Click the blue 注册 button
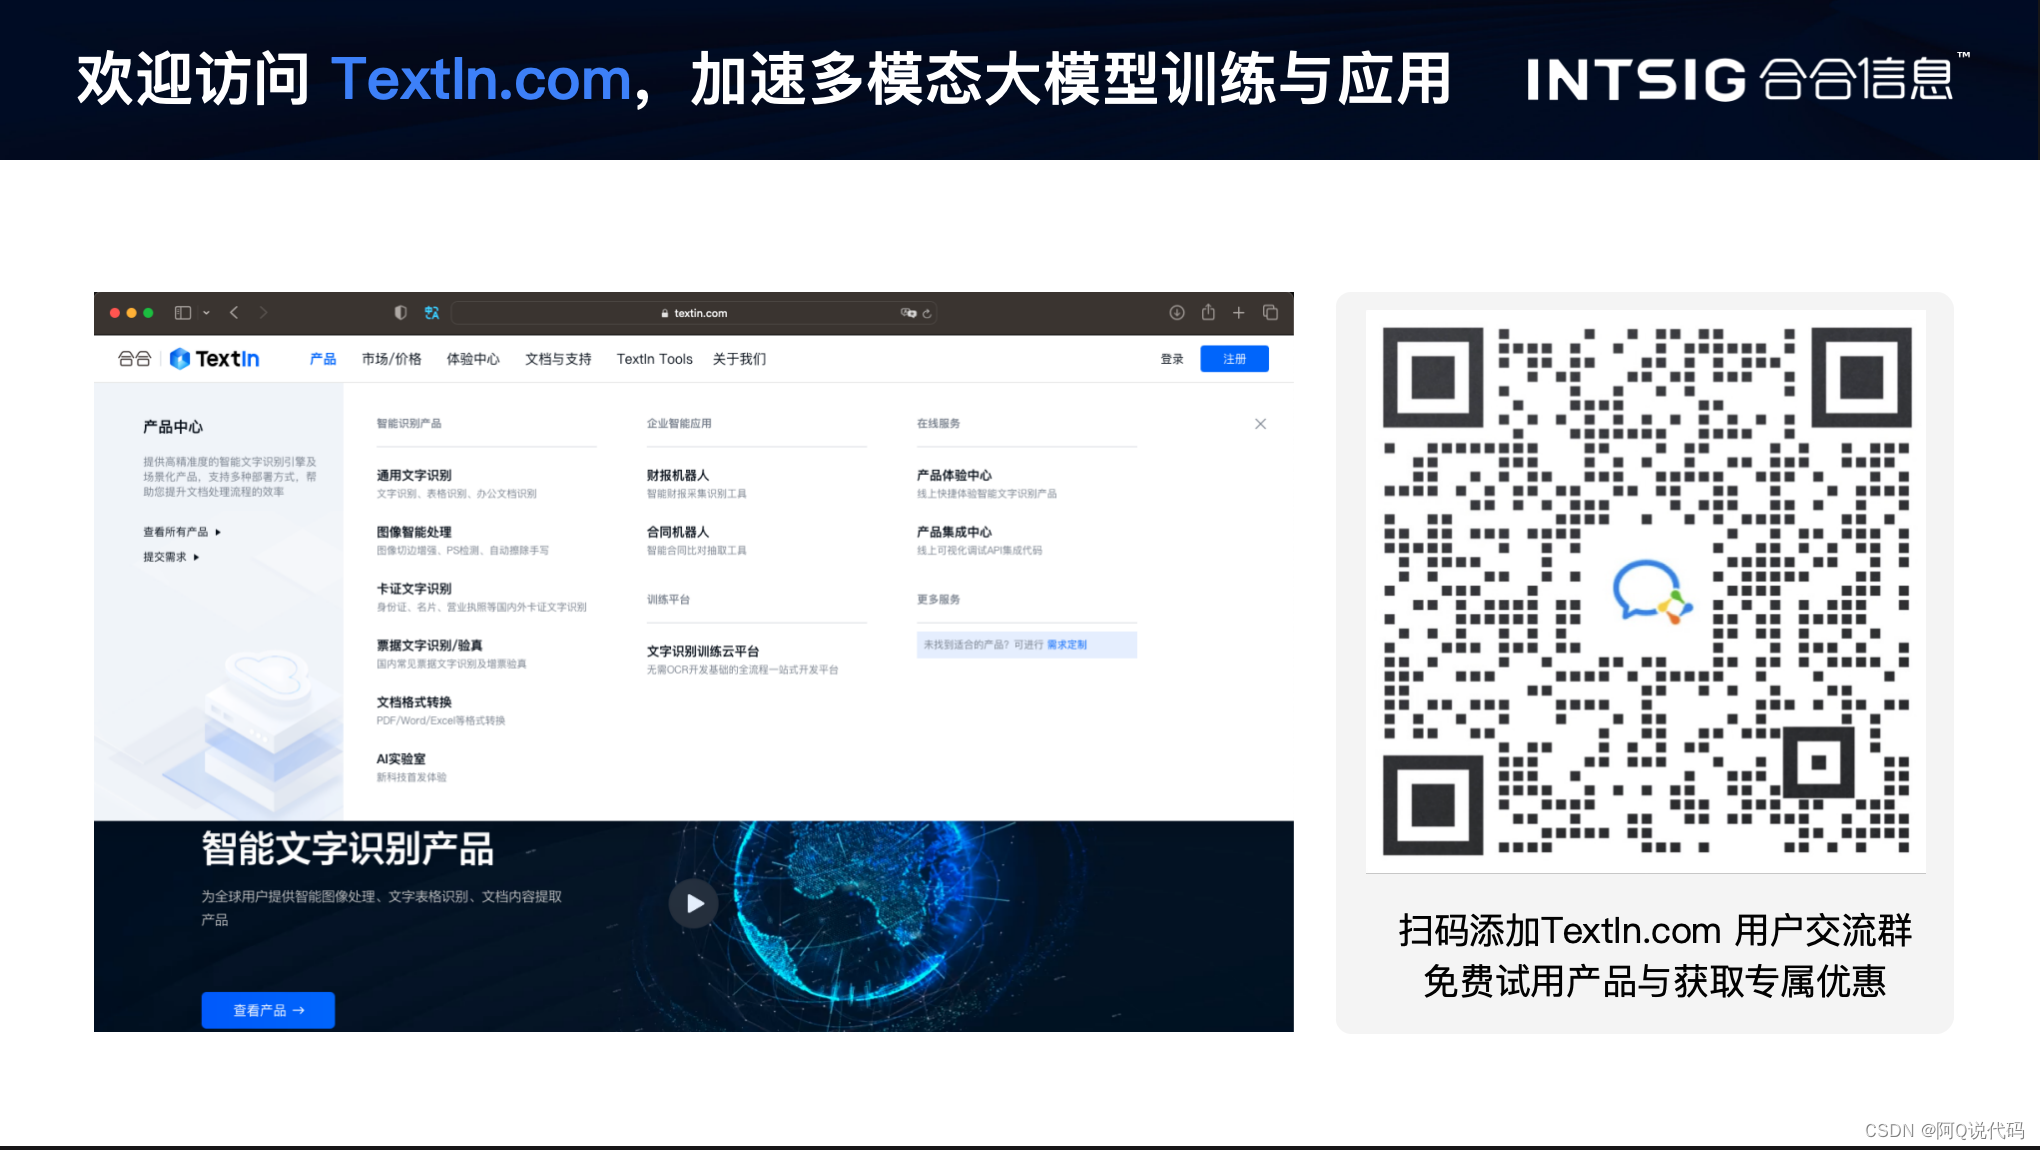This screenshot has width=2040, height=1150. (x=1234, y=359)
